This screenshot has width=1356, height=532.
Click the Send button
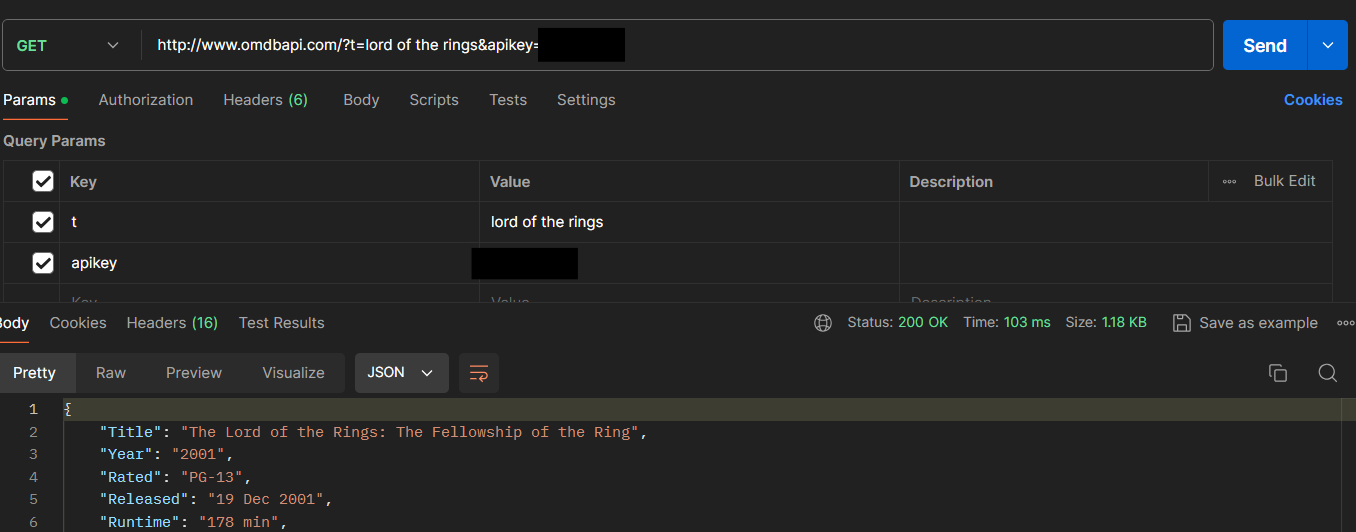[1265, 45]
